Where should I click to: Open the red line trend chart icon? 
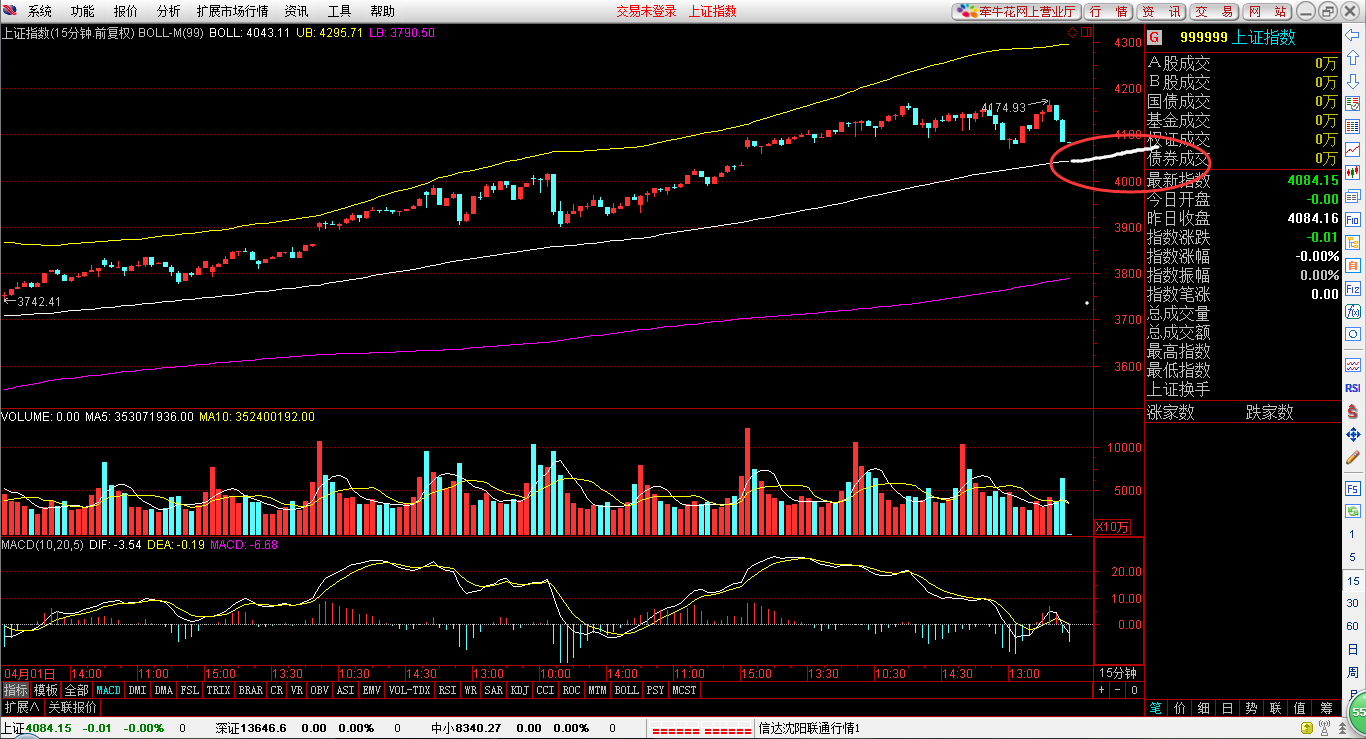coord(1353,149)
